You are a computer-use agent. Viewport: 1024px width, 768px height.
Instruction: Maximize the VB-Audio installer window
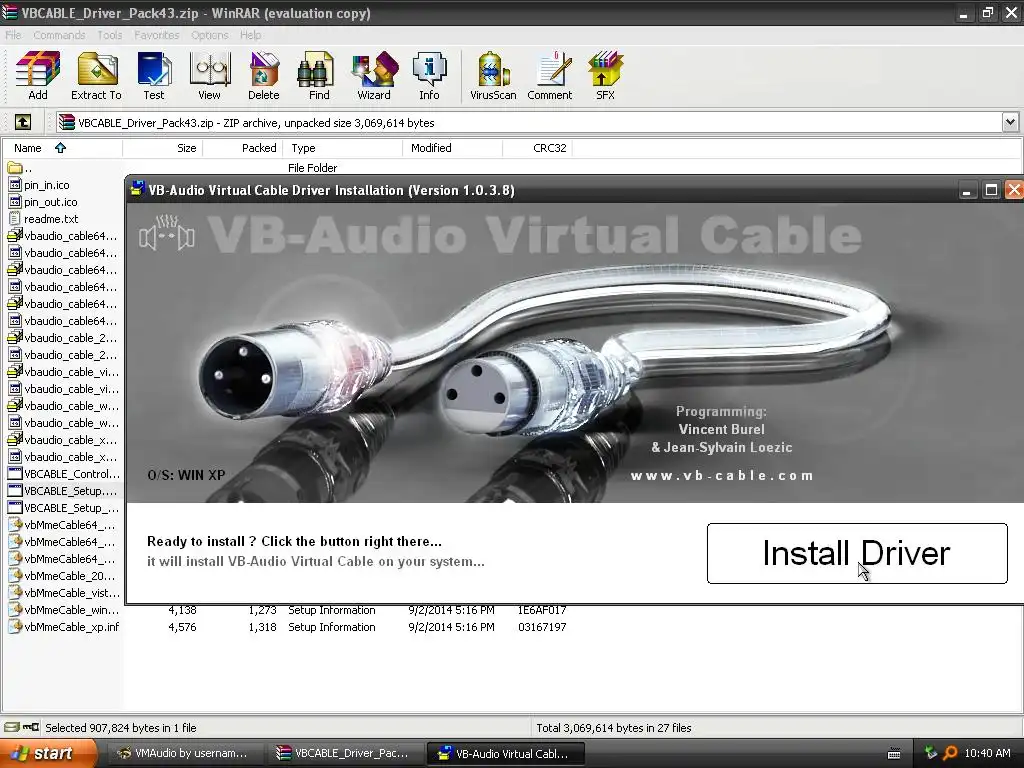(x=991, y=190)
